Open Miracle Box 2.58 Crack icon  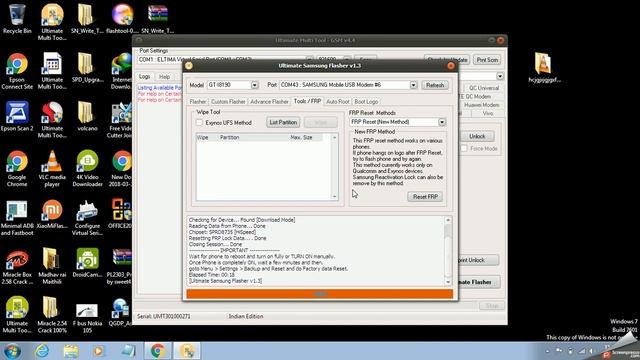[17, 266]
